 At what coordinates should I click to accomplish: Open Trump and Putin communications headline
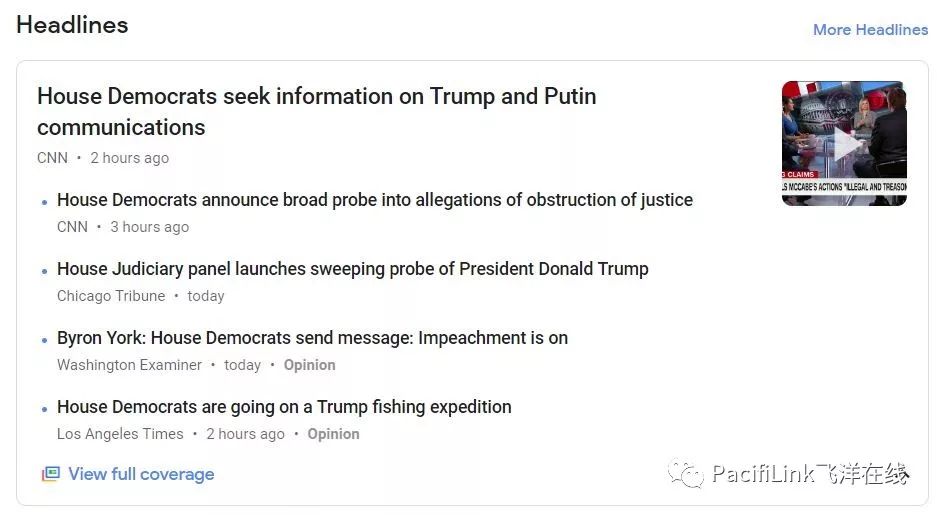[x=317, y=112]
